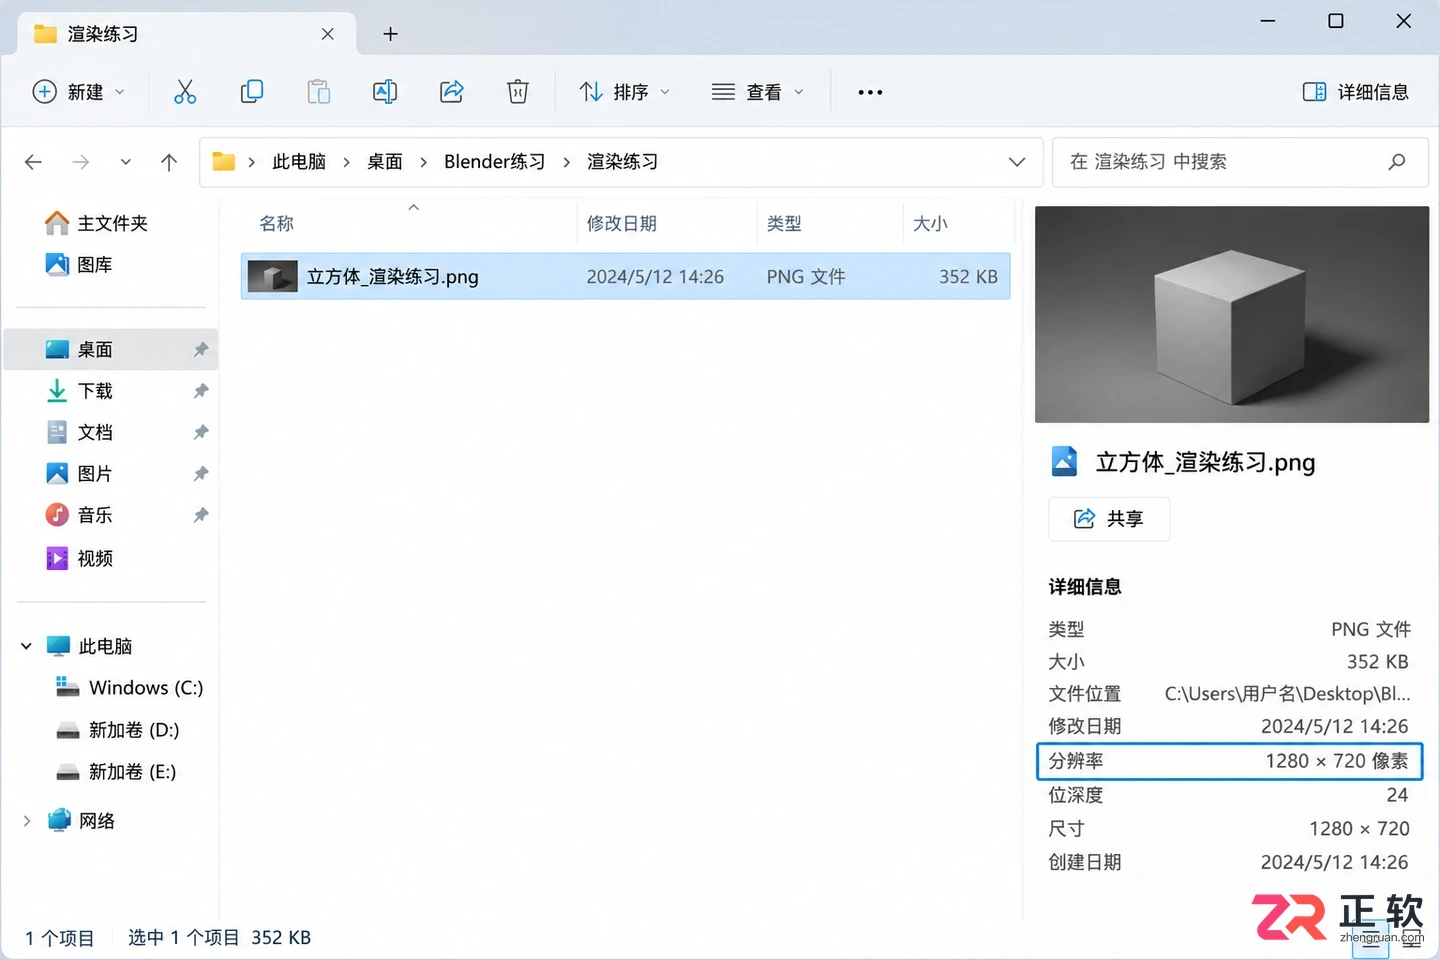This screenshot has height=960, width=1440.
Task: Unpin 图片 from quick access
Action: point(201,473)
